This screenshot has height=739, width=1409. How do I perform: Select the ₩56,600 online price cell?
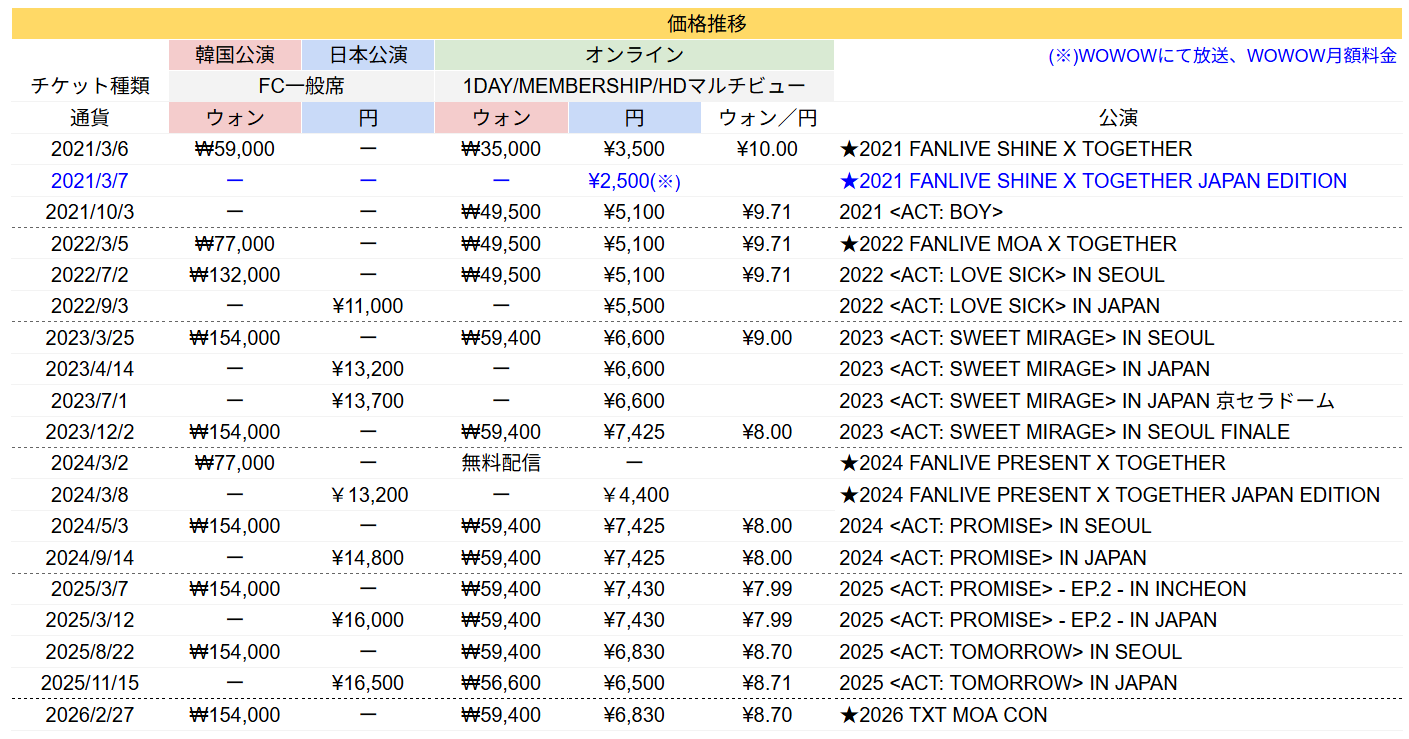coord(501,683)
